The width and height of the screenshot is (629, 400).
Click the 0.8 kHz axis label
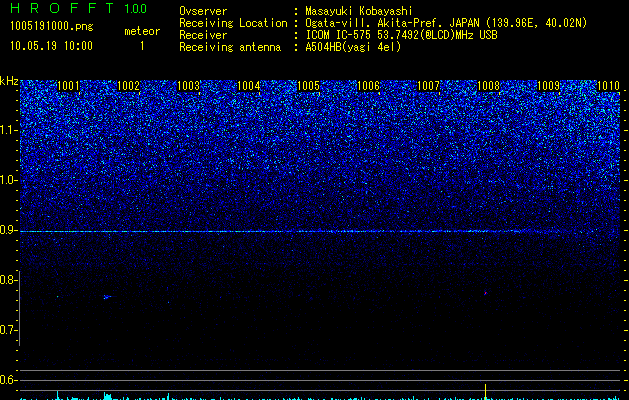[x=8, y=280]
